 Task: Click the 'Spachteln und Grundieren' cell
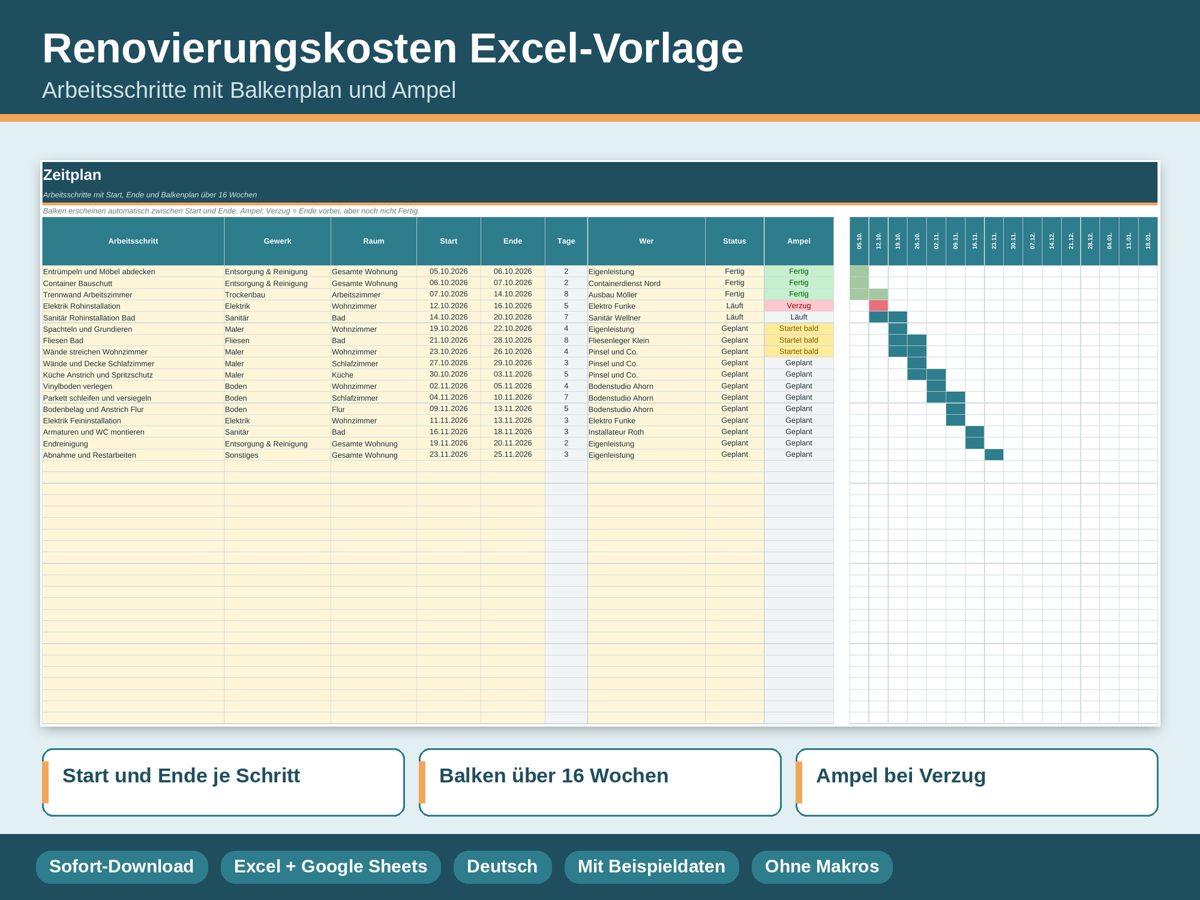(133, 329)
